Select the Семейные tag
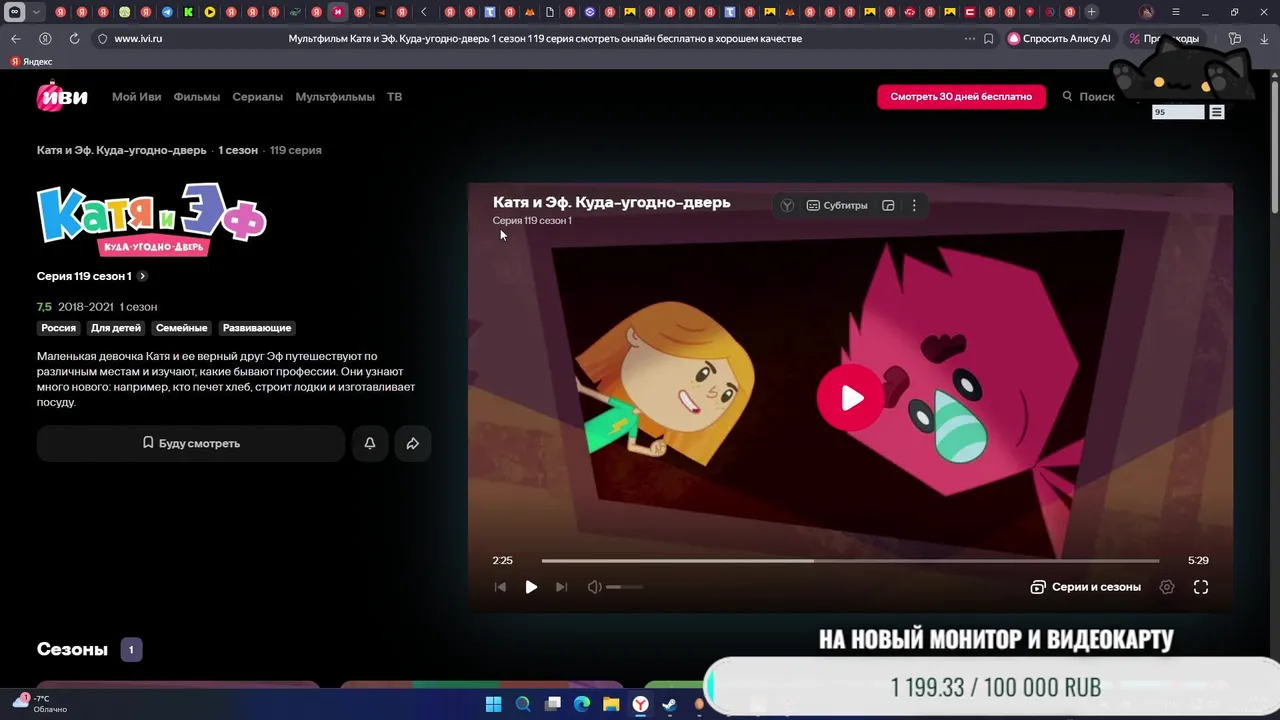 click(181, 328)
